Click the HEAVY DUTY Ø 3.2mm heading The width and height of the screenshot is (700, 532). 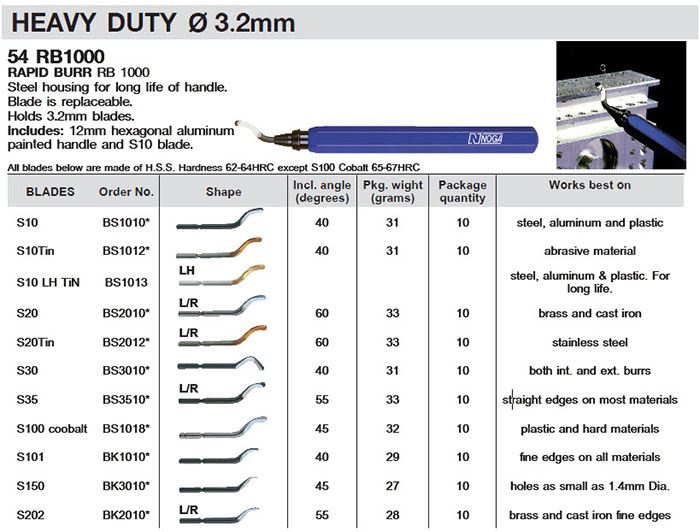153,23
